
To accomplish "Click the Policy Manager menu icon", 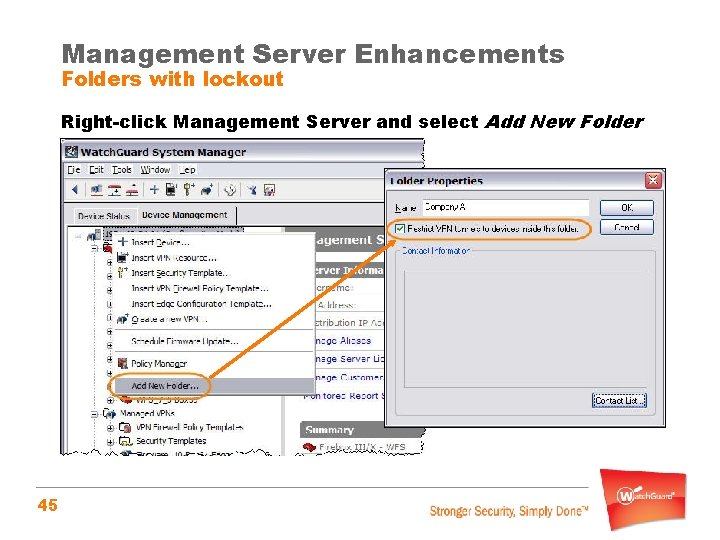I will pyautogui.click(x=122, y=363).
